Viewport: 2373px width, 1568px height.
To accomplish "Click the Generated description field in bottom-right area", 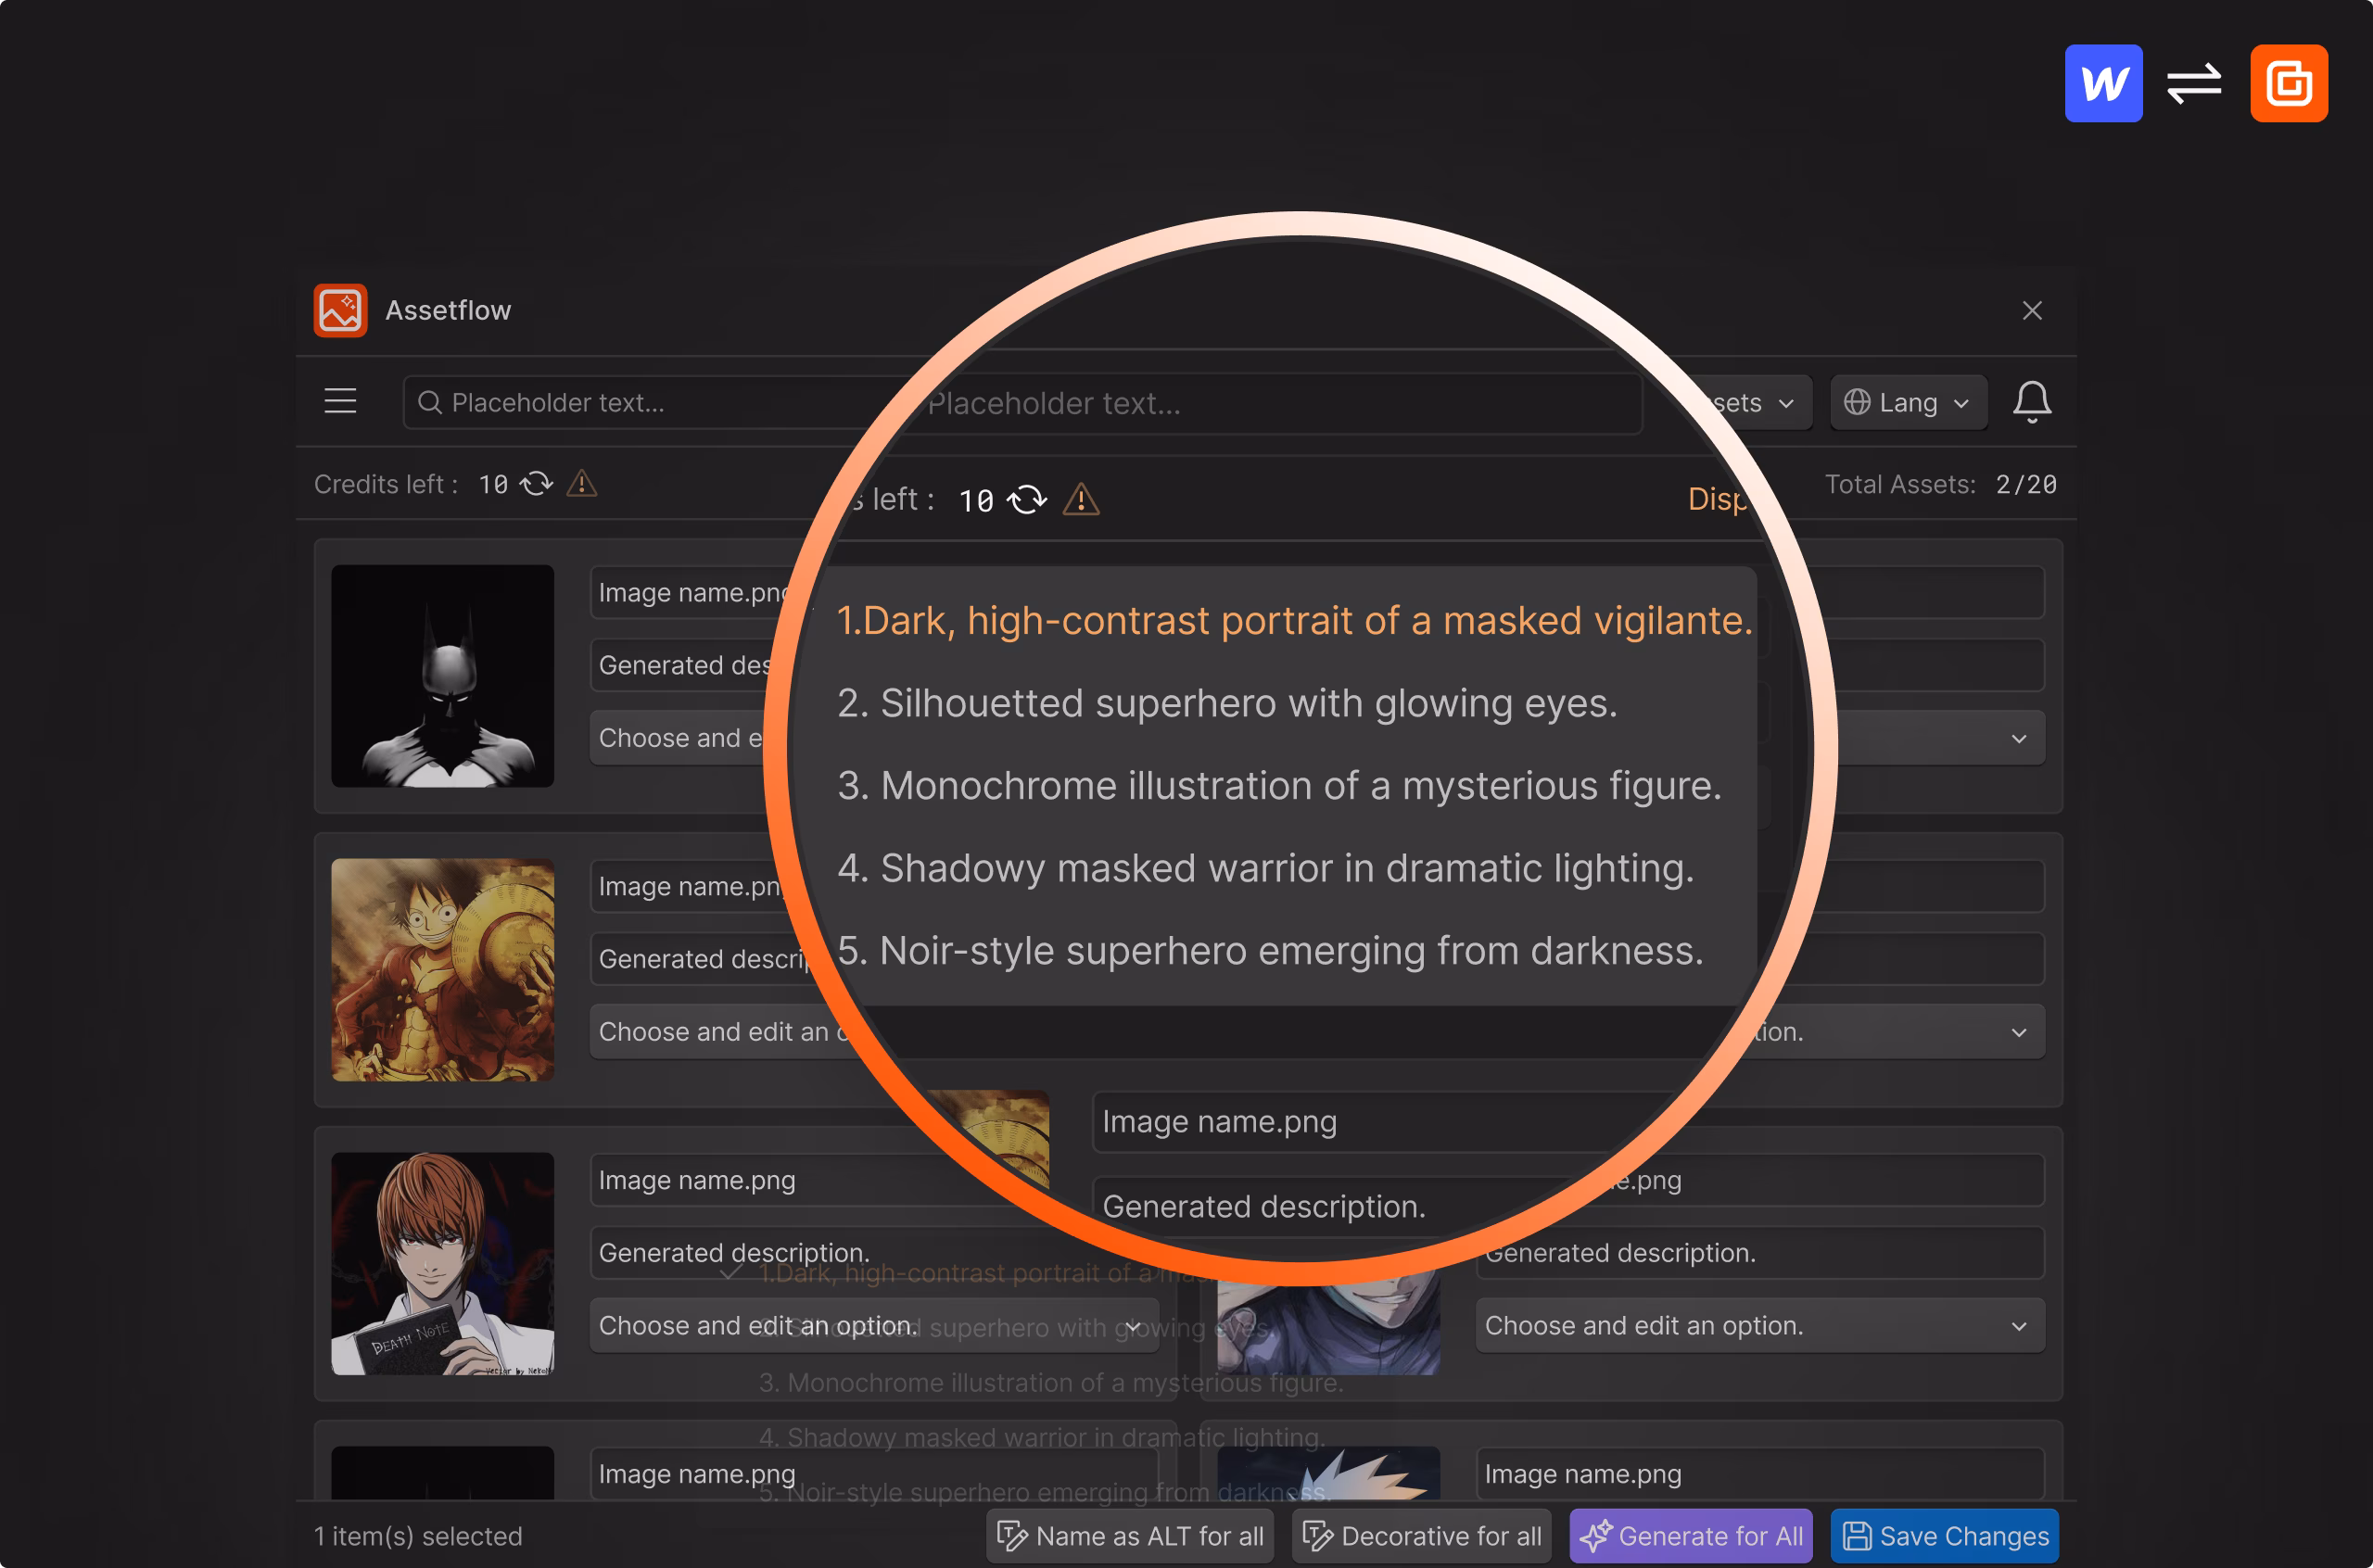I will 1760,1252.
